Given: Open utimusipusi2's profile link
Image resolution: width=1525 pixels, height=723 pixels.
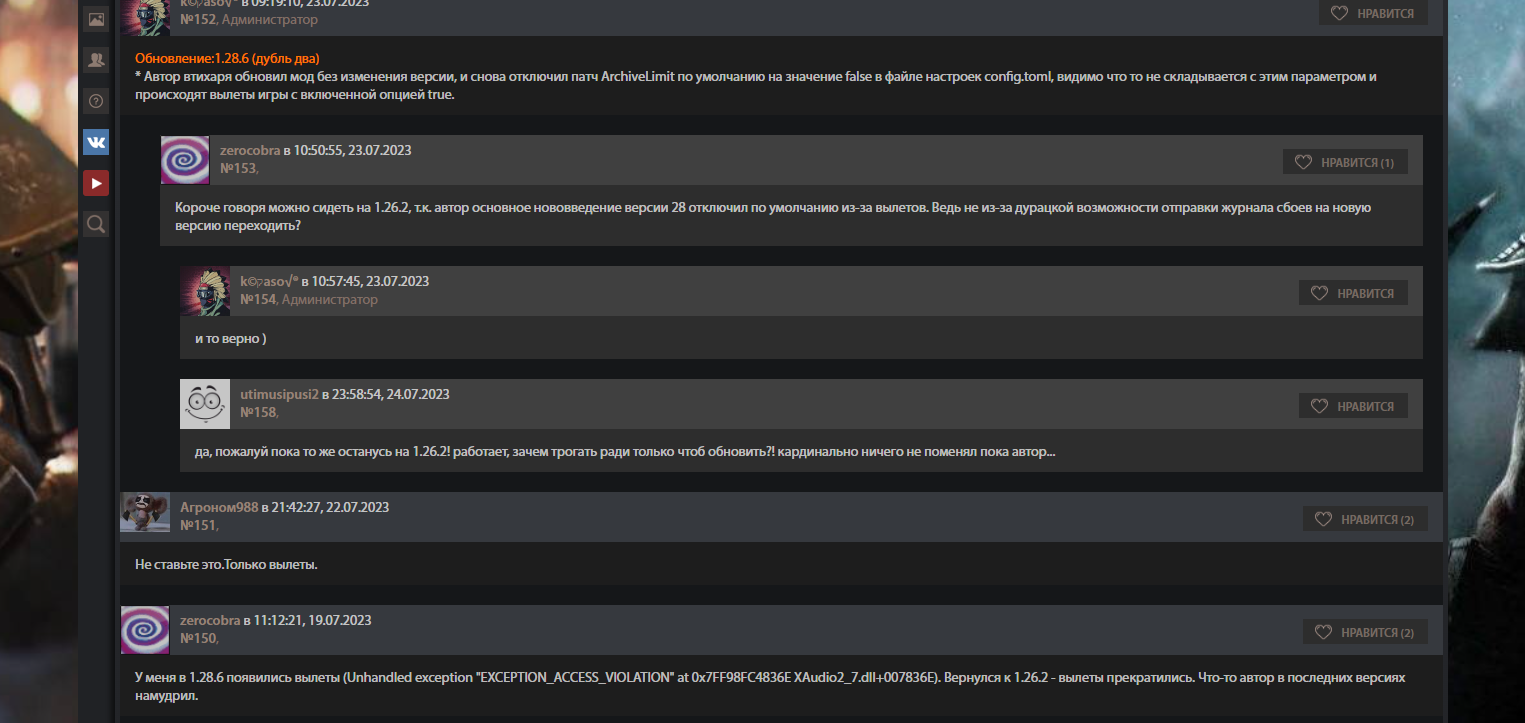Looking at the screenshot, I should [279, 394].
